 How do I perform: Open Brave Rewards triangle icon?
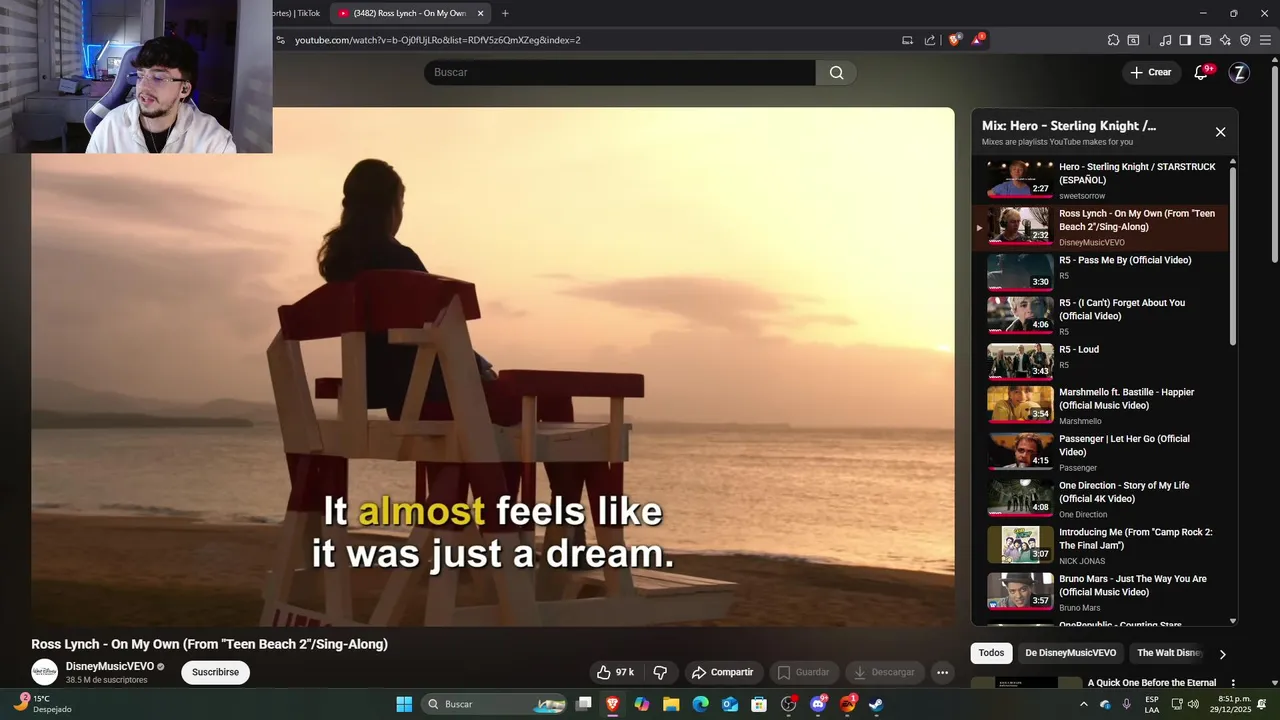click(x=978, y=40)
